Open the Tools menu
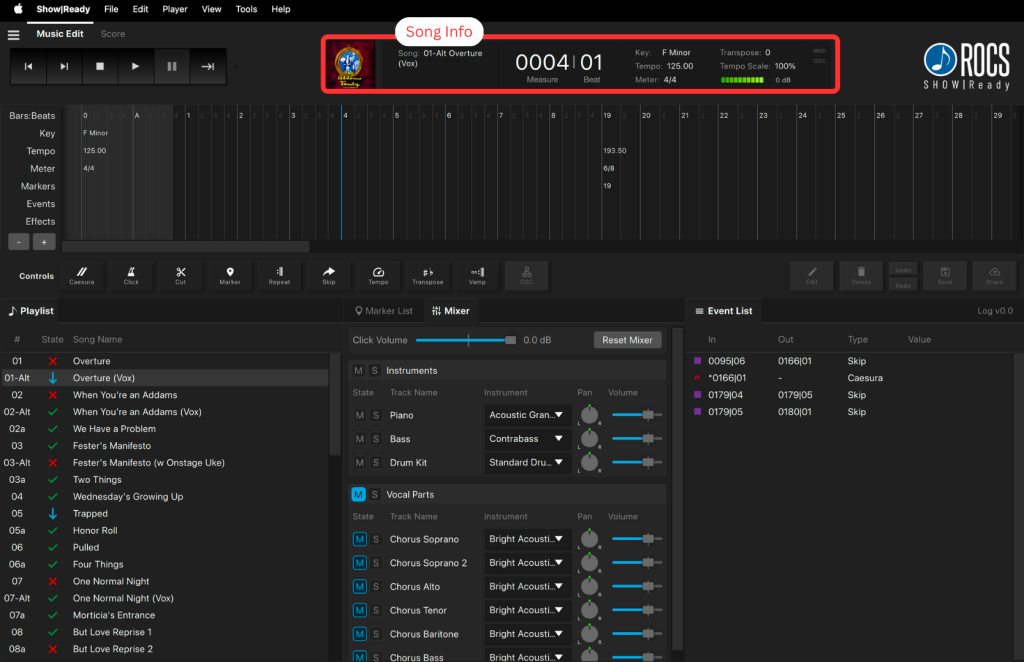 tap(246, 9)
